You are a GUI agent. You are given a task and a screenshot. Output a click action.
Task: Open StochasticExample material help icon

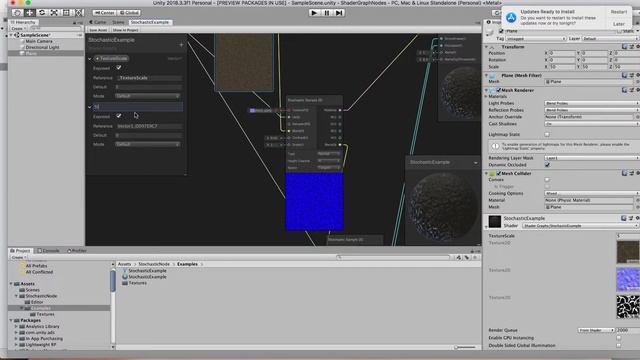(x=624, y=218)
